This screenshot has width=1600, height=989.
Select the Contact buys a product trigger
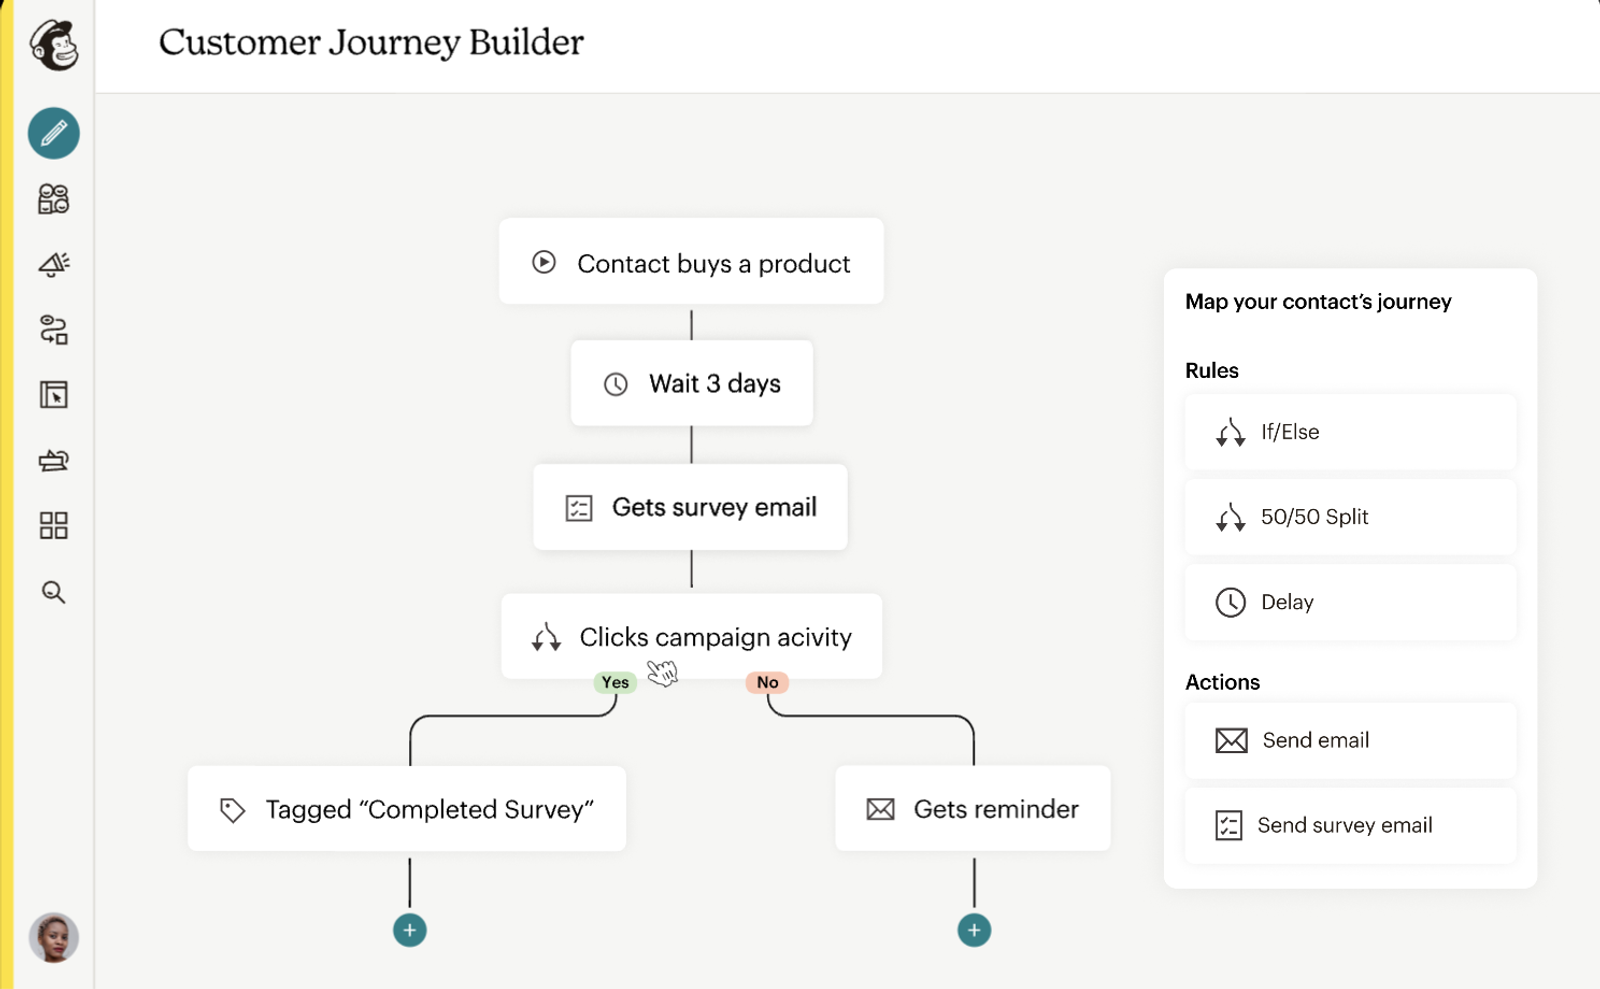pyautogui.click(x=691, y=262)
